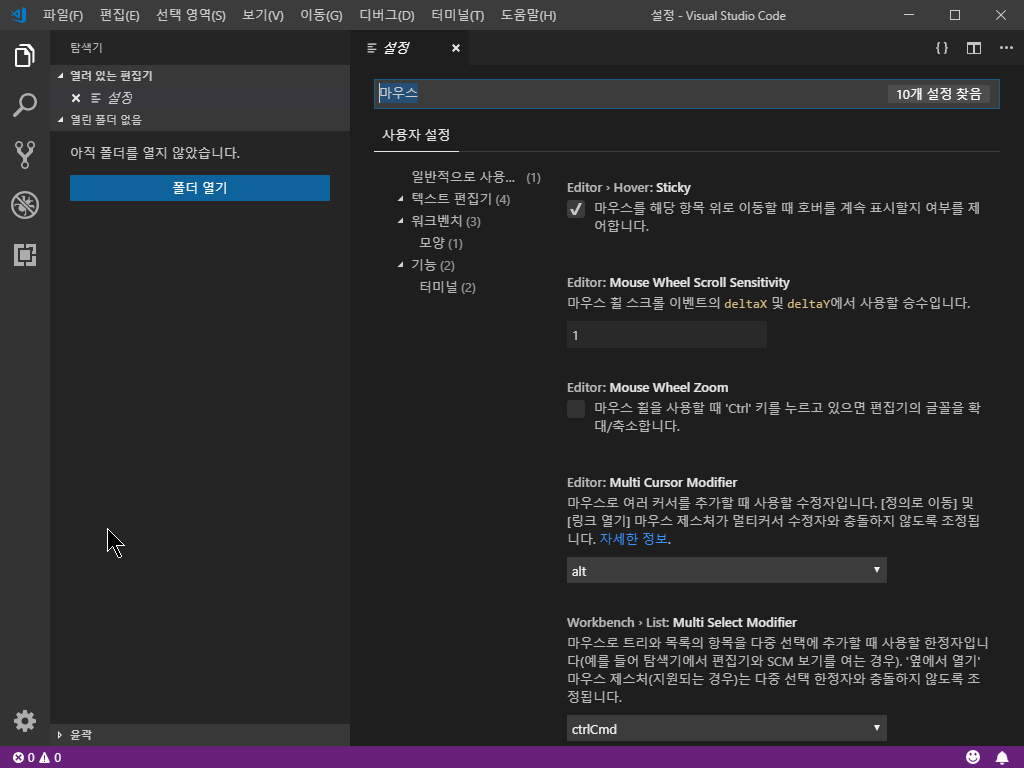Toggle Editor Hover Sticky checkbox

coord(576,209)
